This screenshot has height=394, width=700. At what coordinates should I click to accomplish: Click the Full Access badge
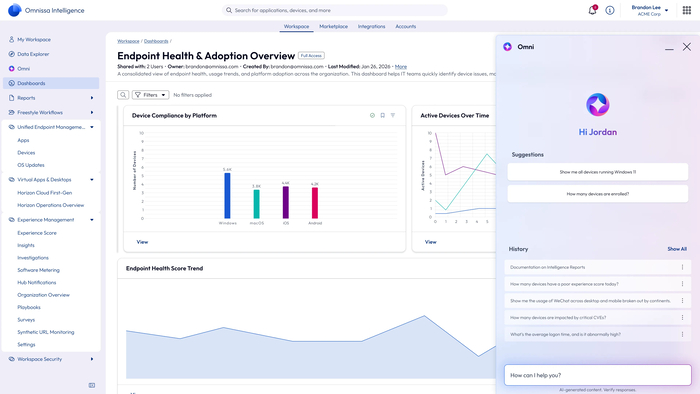(311, 56)
